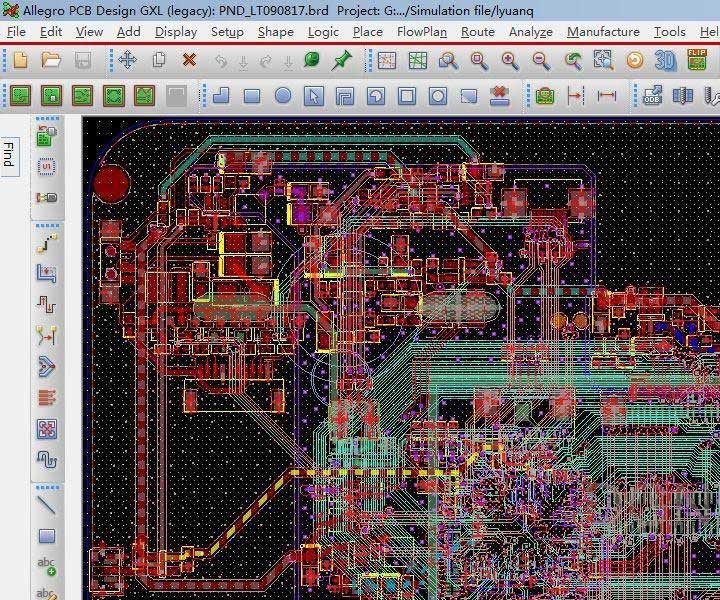Open the FlowPlan menu
Image resolution: width=720 pixels, height=600 pixels.
click(421, 31)
